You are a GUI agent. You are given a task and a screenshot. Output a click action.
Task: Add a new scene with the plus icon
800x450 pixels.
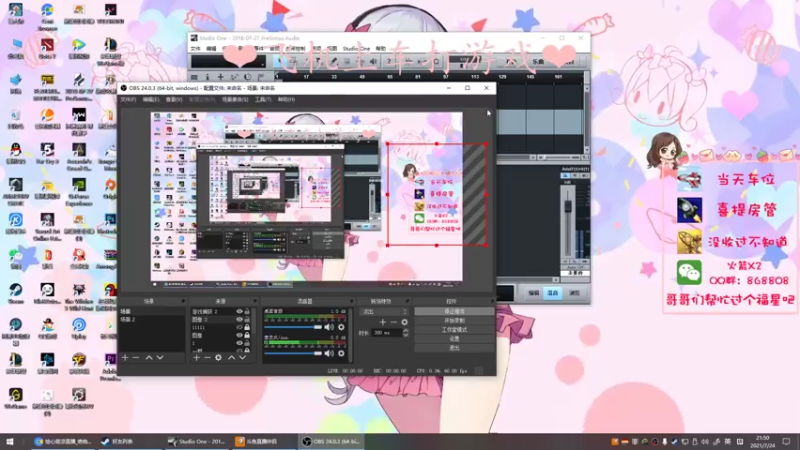125,358
